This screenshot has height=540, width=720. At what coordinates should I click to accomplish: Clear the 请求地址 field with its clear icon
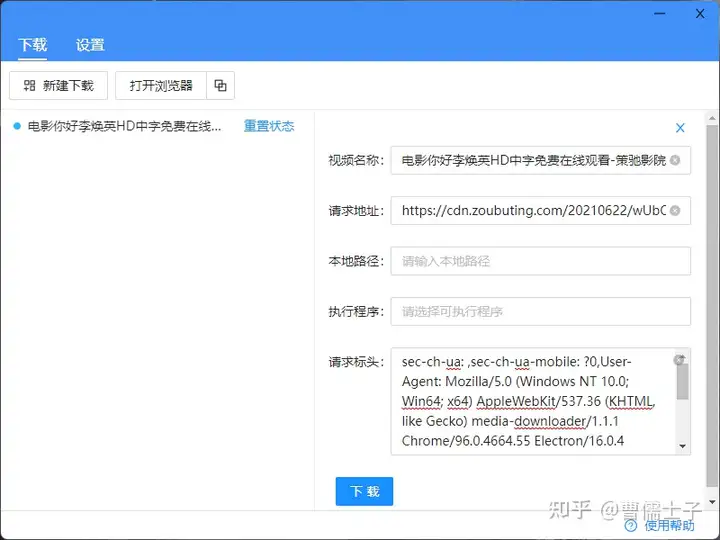[x=675, y=211]
